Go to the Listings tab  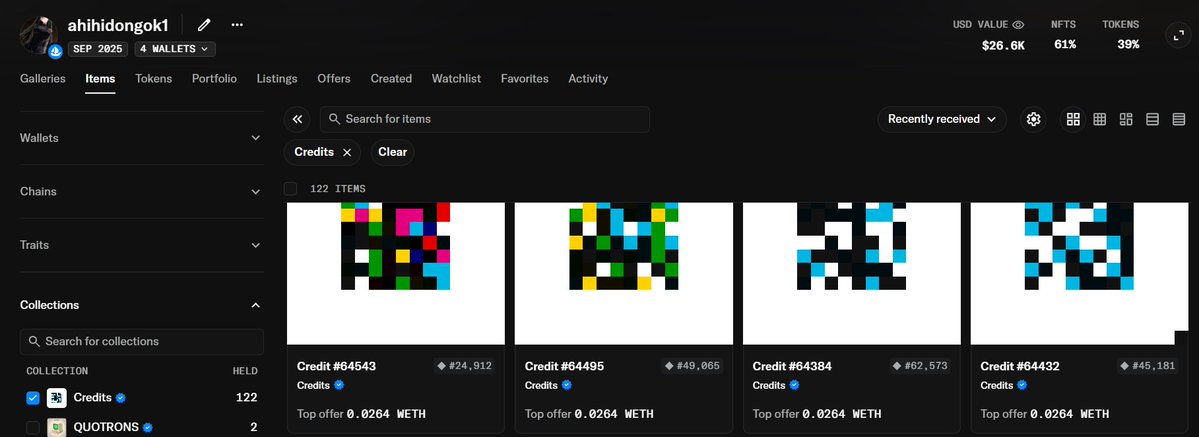click(277, 79)
